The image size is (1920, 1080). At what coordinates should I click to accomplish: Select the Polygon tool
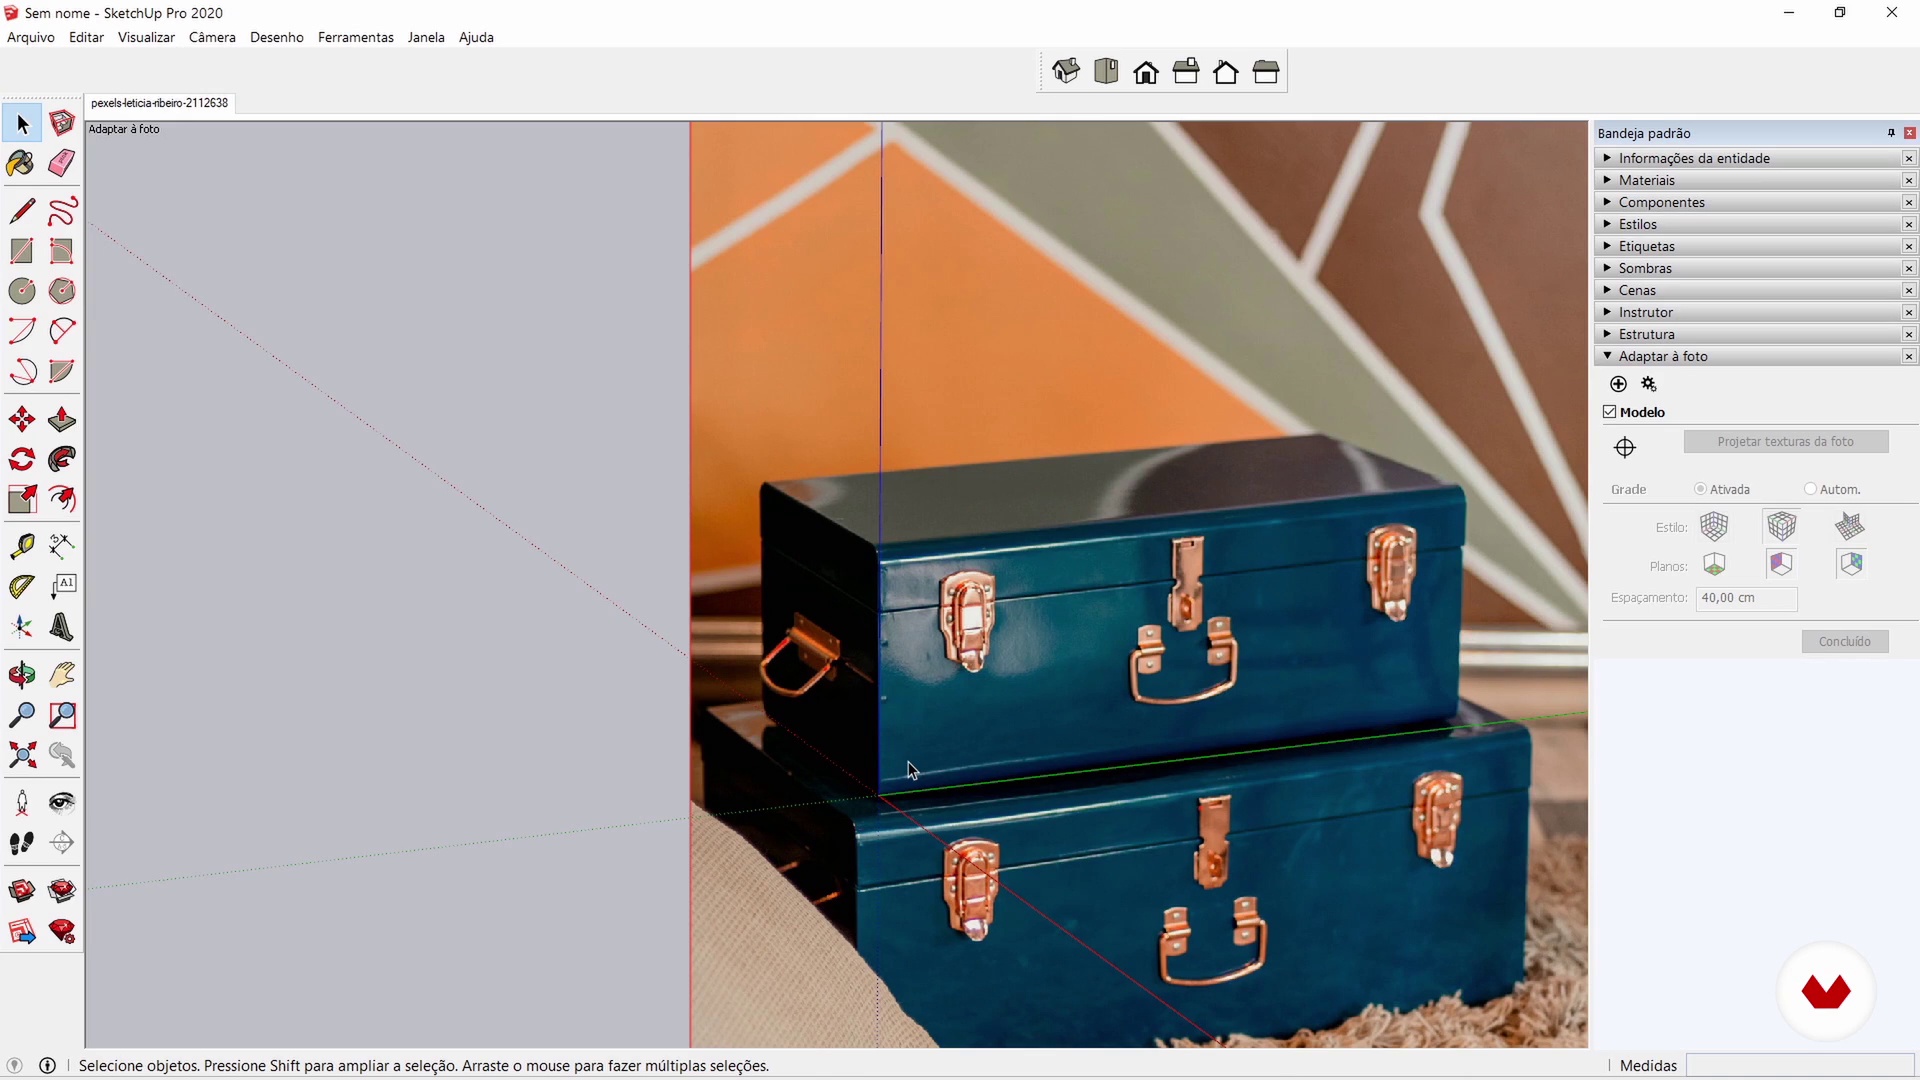[62, 291]
